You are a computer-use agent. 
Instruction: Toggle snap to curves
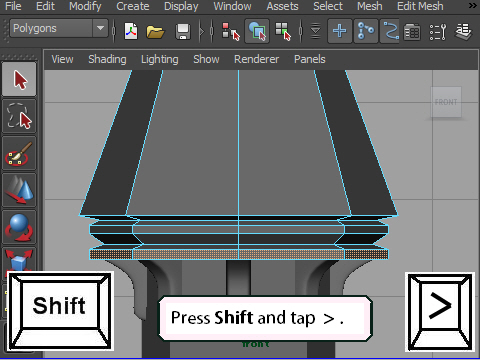coord(366,31)
